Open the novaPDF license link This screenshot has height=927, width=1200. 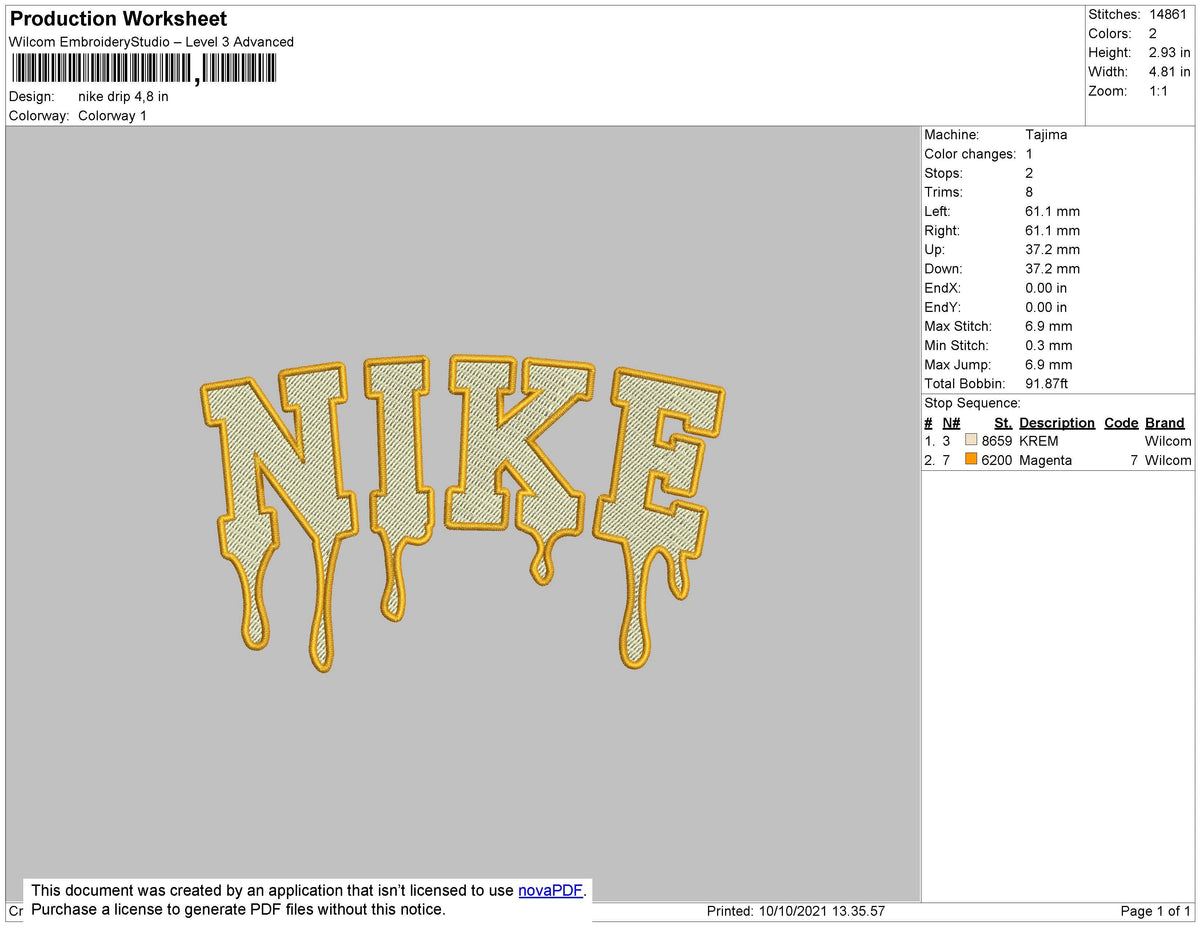(549, 890)
